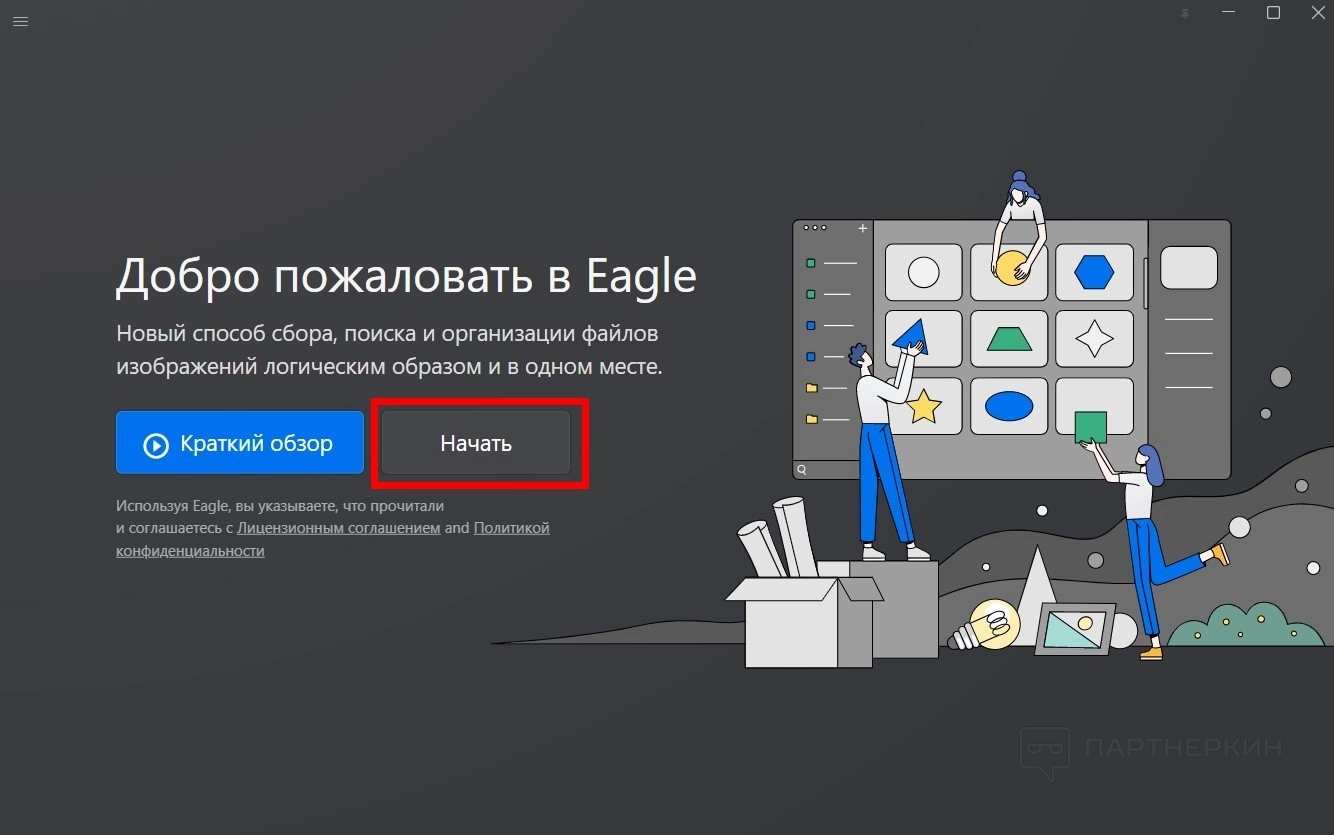
Task: Click the green trapezoid tile in illustration
Action: (x=1009, y=339)
